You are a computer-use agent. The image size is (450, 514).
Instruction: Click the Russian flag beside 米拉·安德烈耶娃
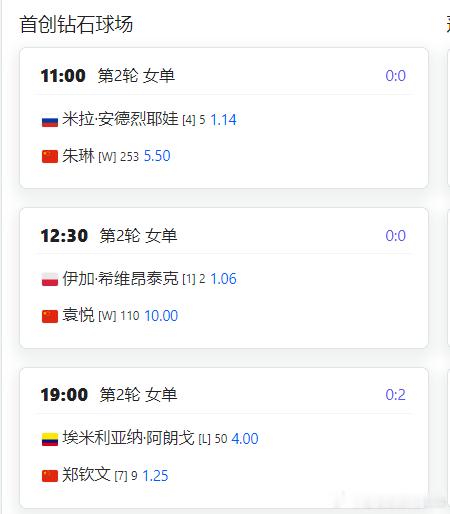pos(50,121)
